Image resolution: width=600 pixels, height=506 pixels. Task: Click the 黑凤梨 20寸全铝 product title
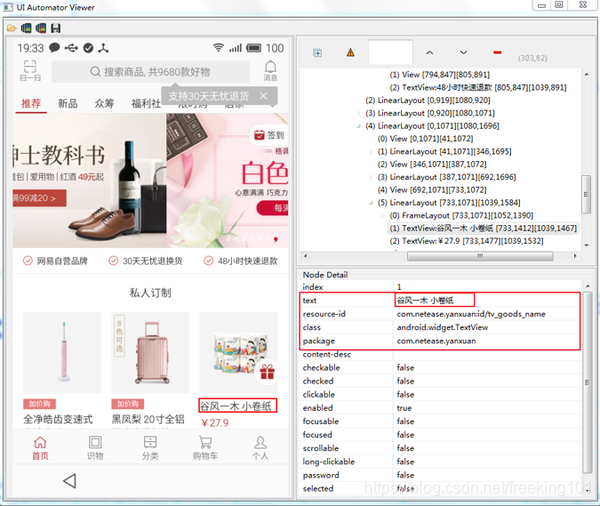click(x=148, y=419)
